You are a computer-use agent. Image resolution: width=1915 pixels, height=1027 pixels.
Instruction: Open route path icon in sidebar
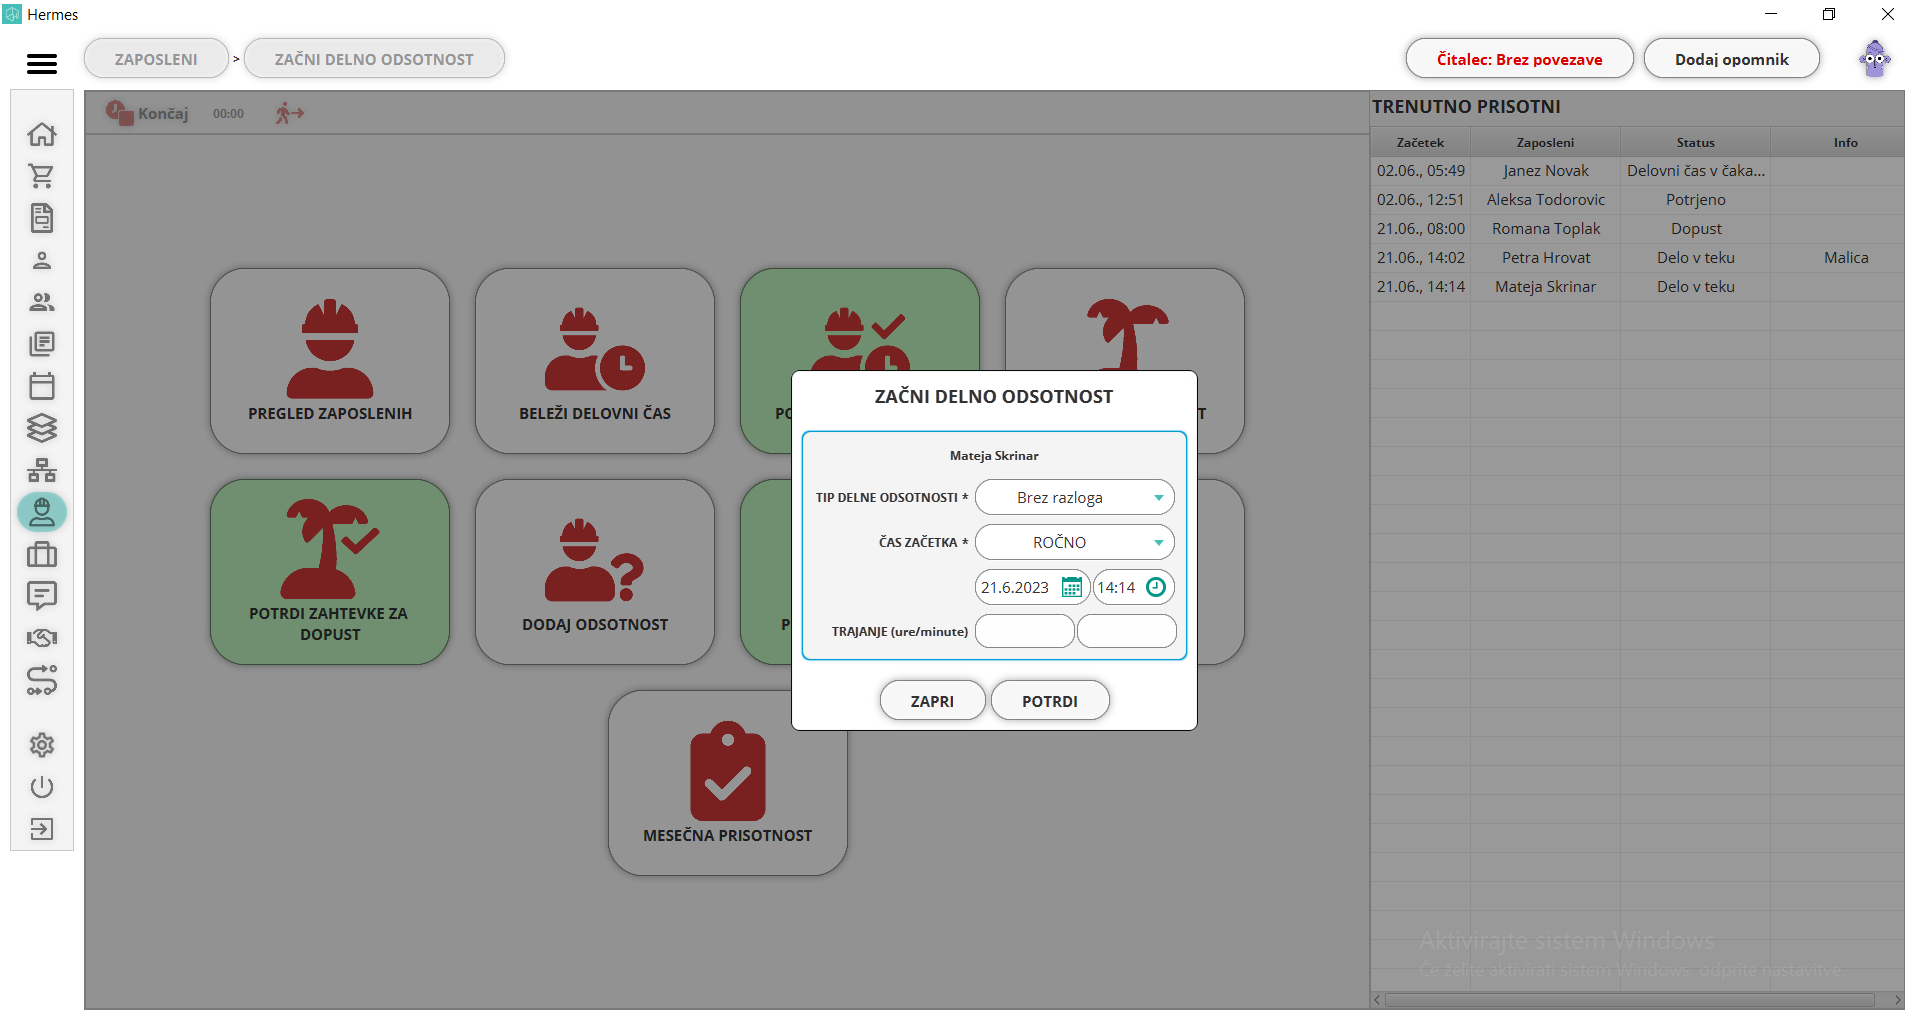[x=42, y=680]
